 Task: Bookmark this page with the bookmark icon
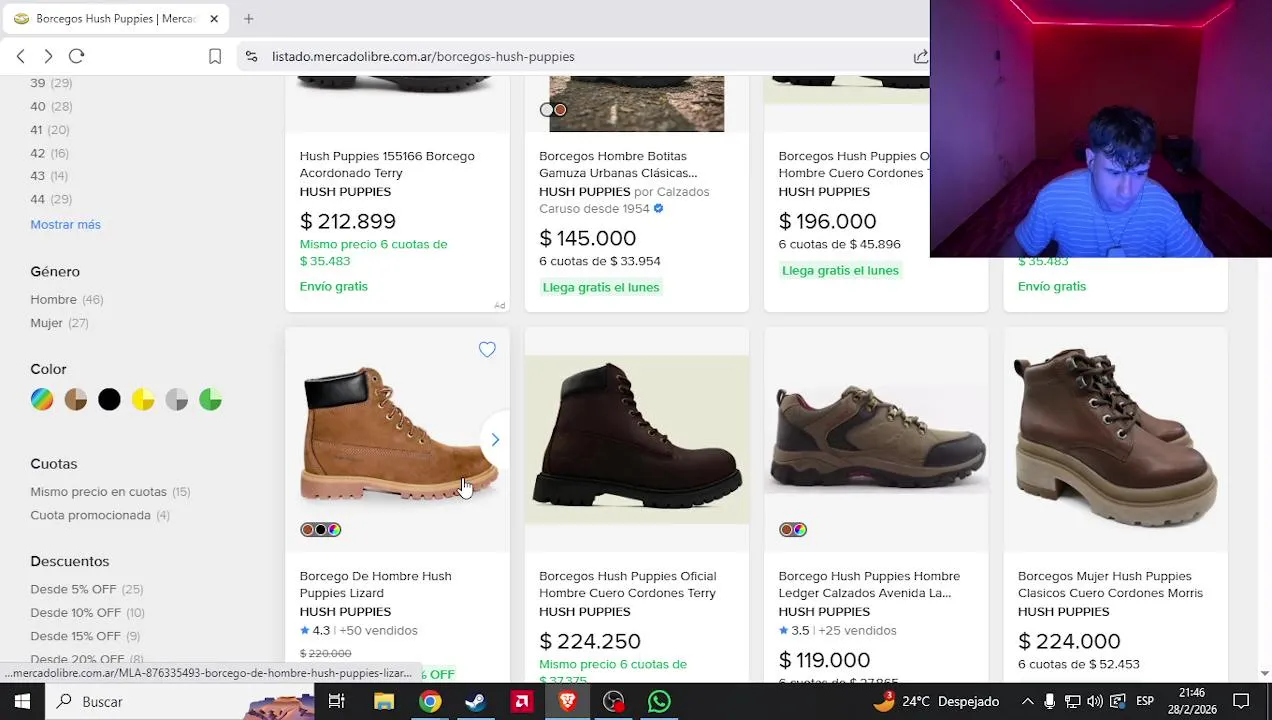214,56
